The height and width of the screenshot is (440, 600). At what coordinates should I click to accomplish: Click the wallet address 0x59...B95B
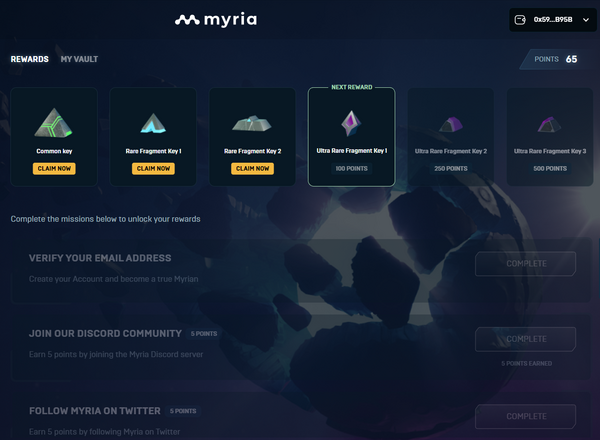[553, 20]
